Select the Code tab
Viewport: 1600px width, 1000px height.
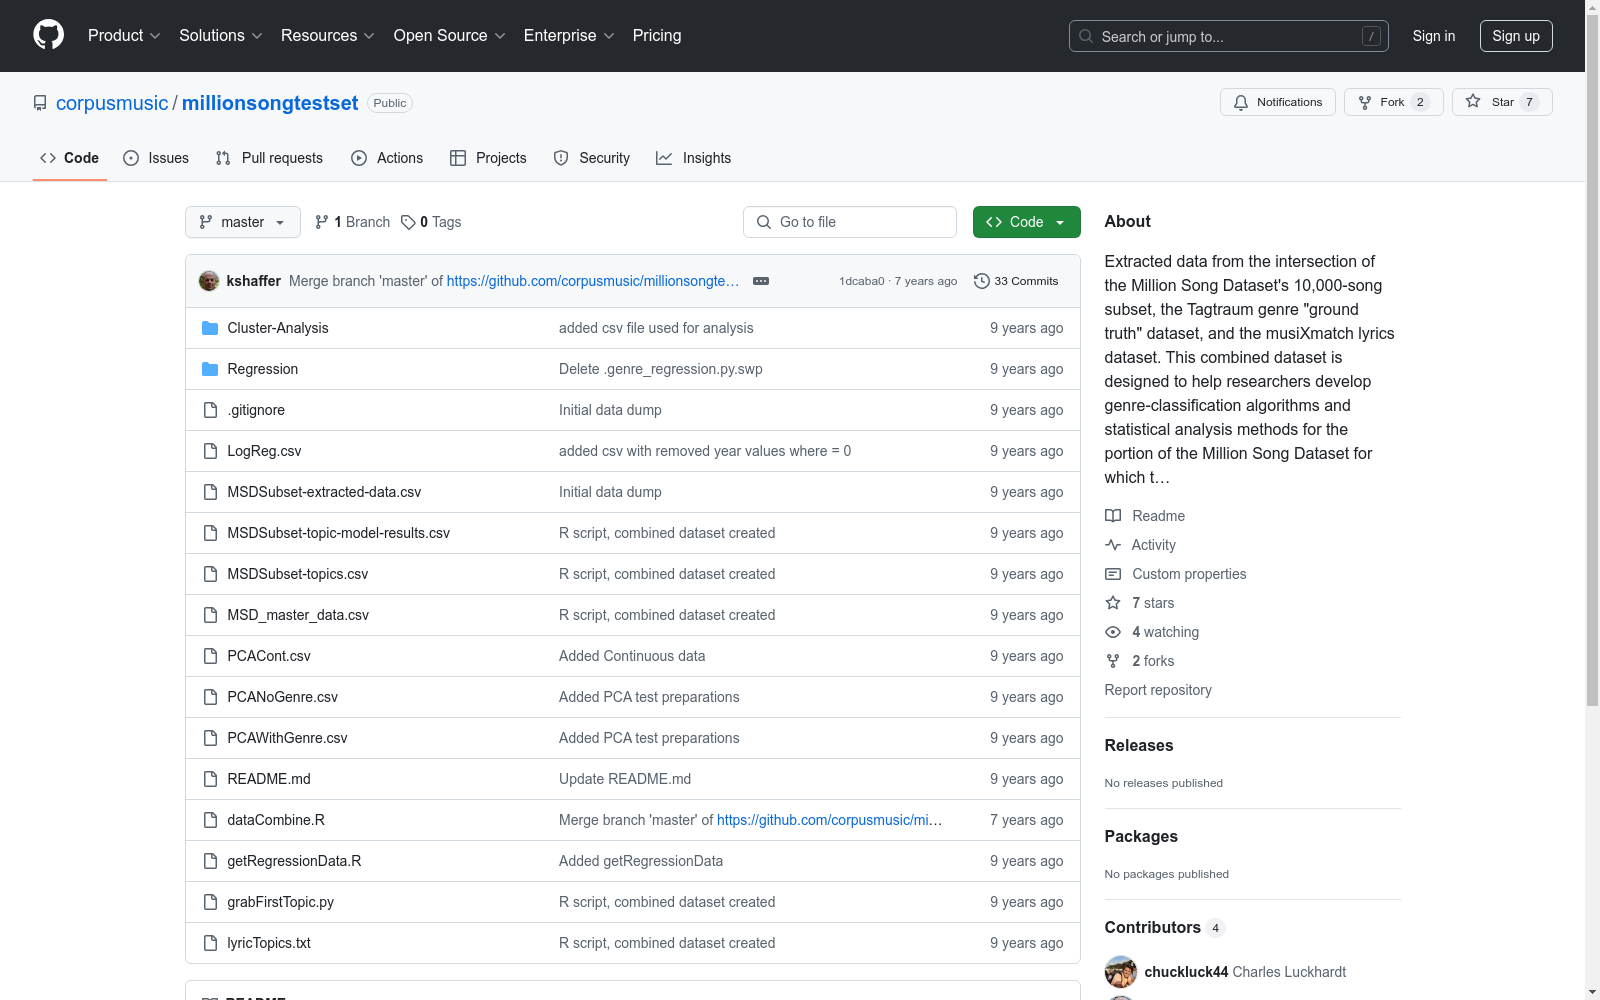[70, 158]
